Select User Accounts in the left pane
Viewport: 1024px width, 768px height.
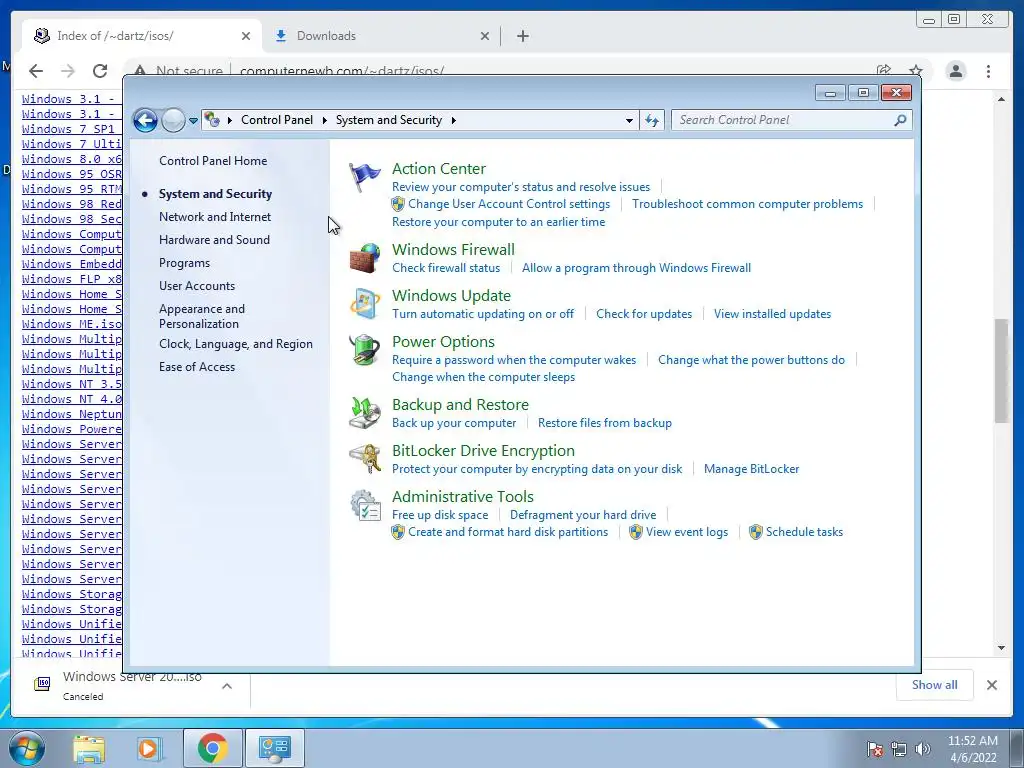tap(197, 285)
